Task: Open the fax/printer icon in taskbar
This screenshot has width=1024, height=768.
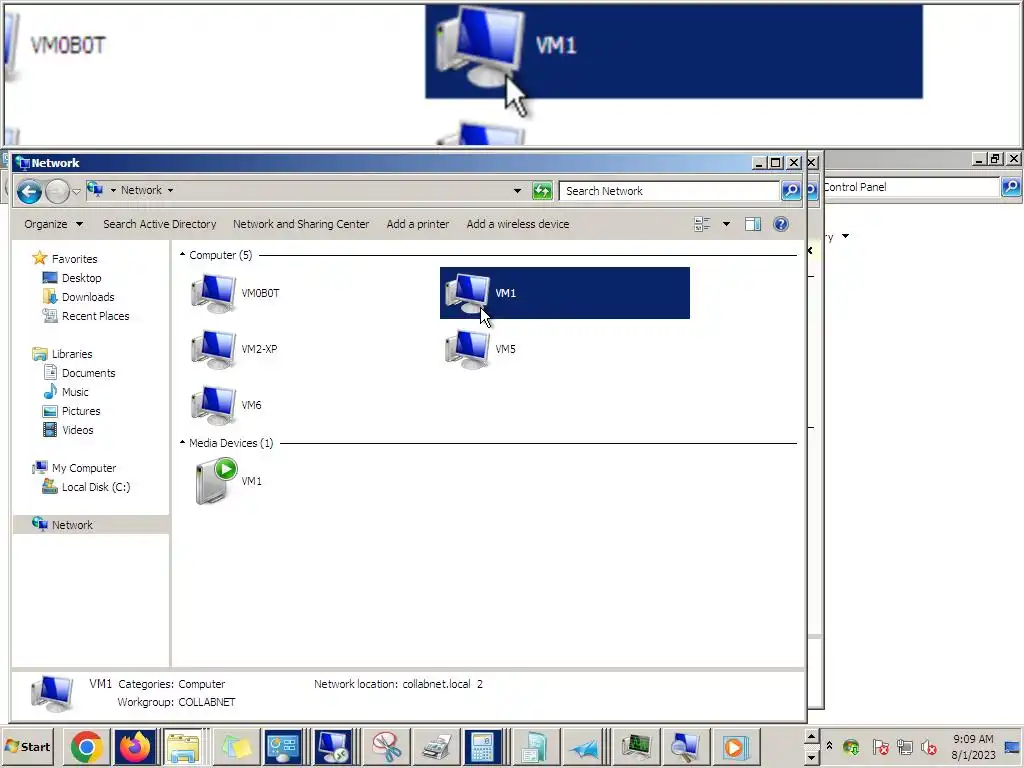Action: coord(435,746)
